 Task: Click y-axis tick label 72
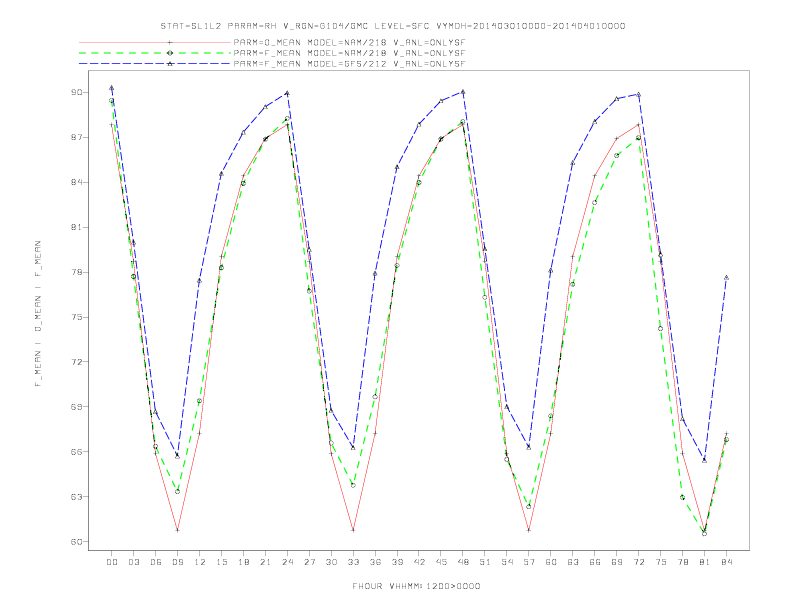(x=79, y=362)
